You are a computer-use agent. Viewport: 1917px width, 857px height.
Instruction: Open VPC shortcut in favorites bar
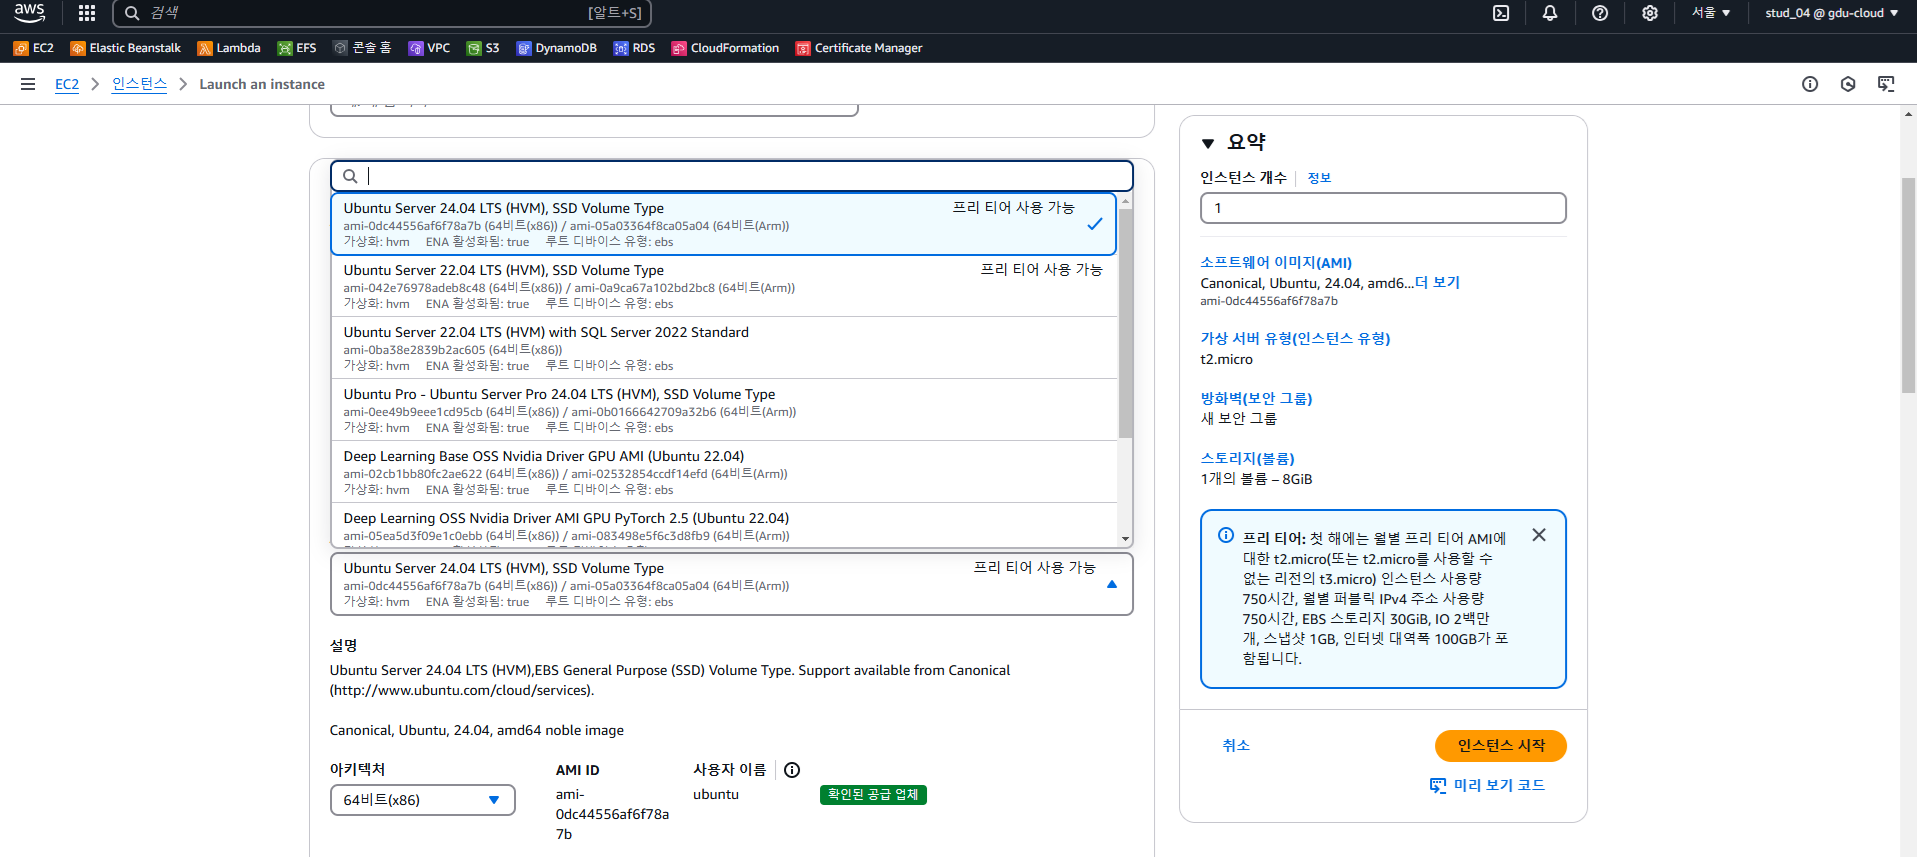(x=429, y=48)
